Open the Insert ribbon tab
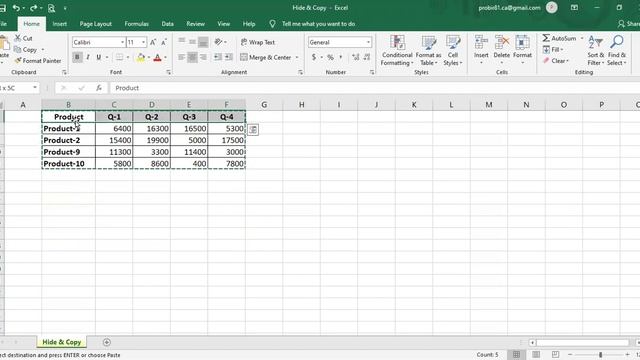The image size is (640, 360). [60, 24]
